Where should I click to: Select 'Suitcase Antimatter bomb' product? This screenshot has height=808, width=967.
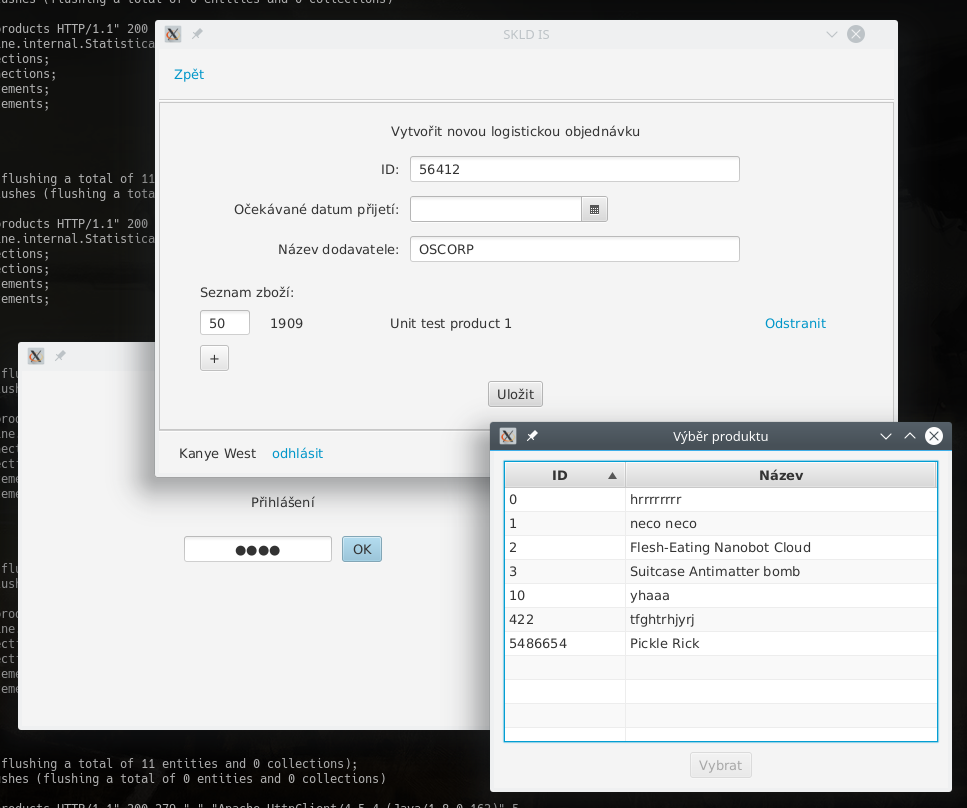[720, 572]
